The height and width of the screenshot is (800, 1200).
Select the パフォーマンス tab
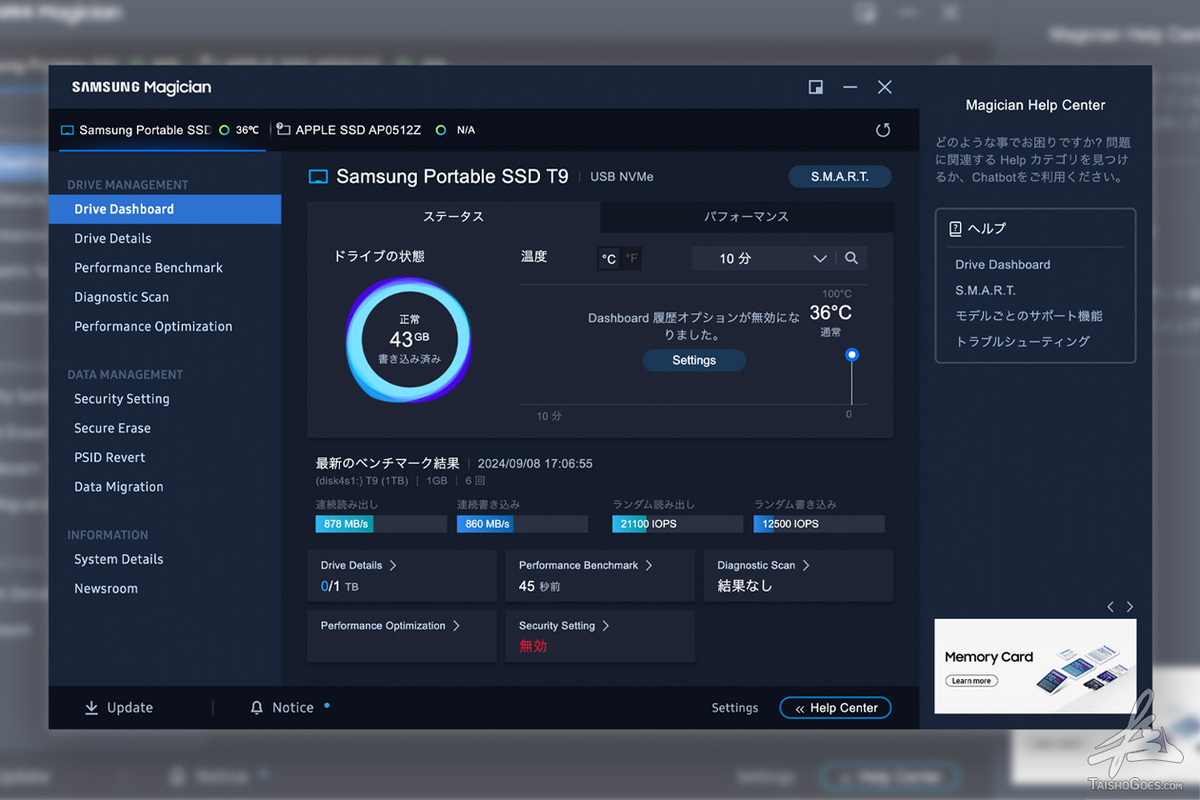pos(746,217)
